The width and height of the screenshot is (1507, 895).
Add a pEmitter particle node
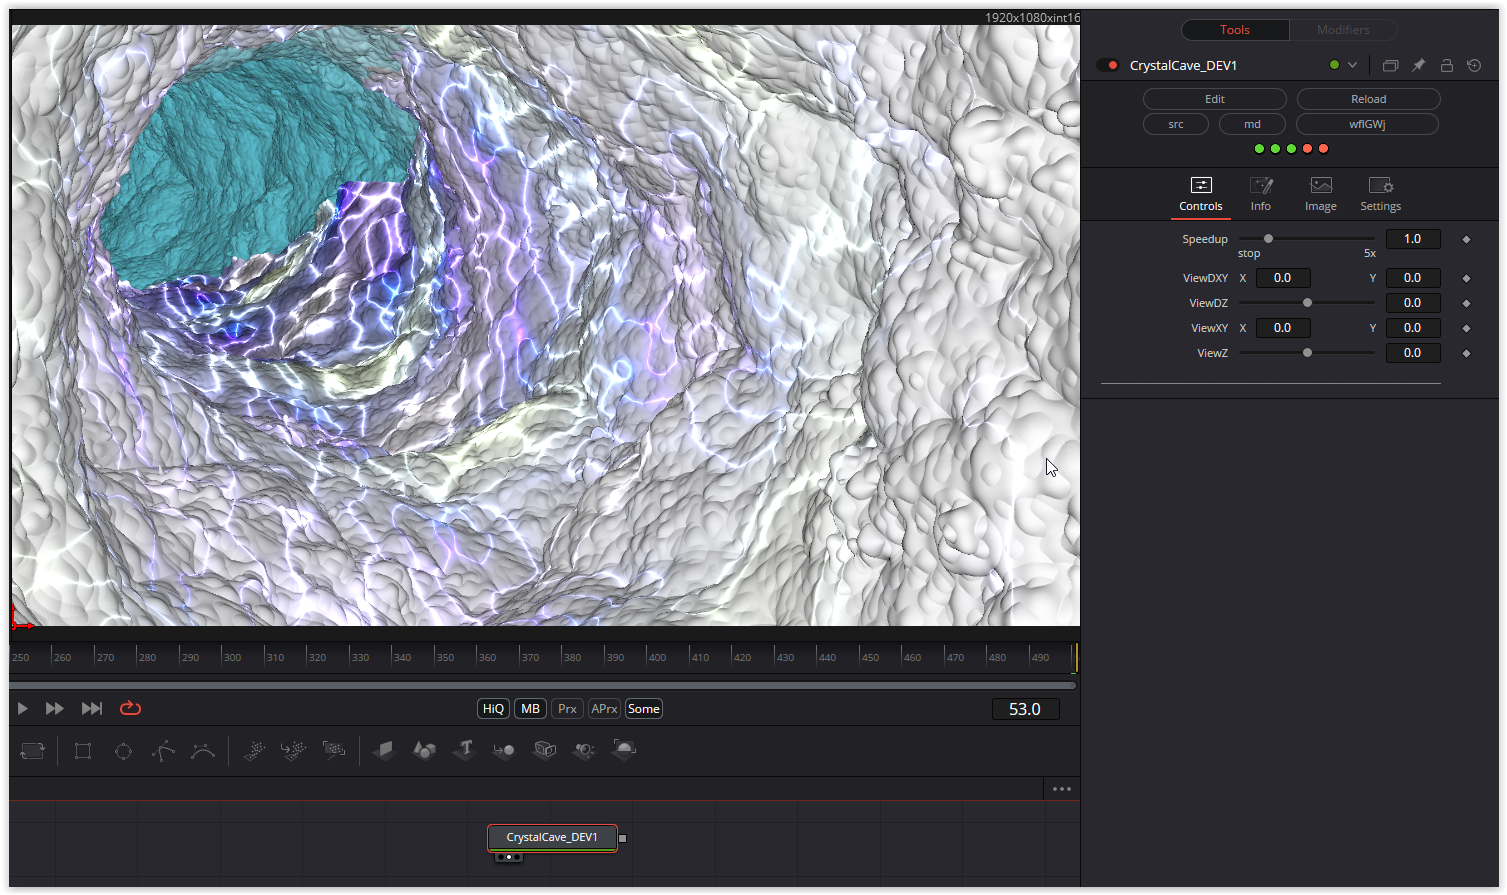(255, 750)
